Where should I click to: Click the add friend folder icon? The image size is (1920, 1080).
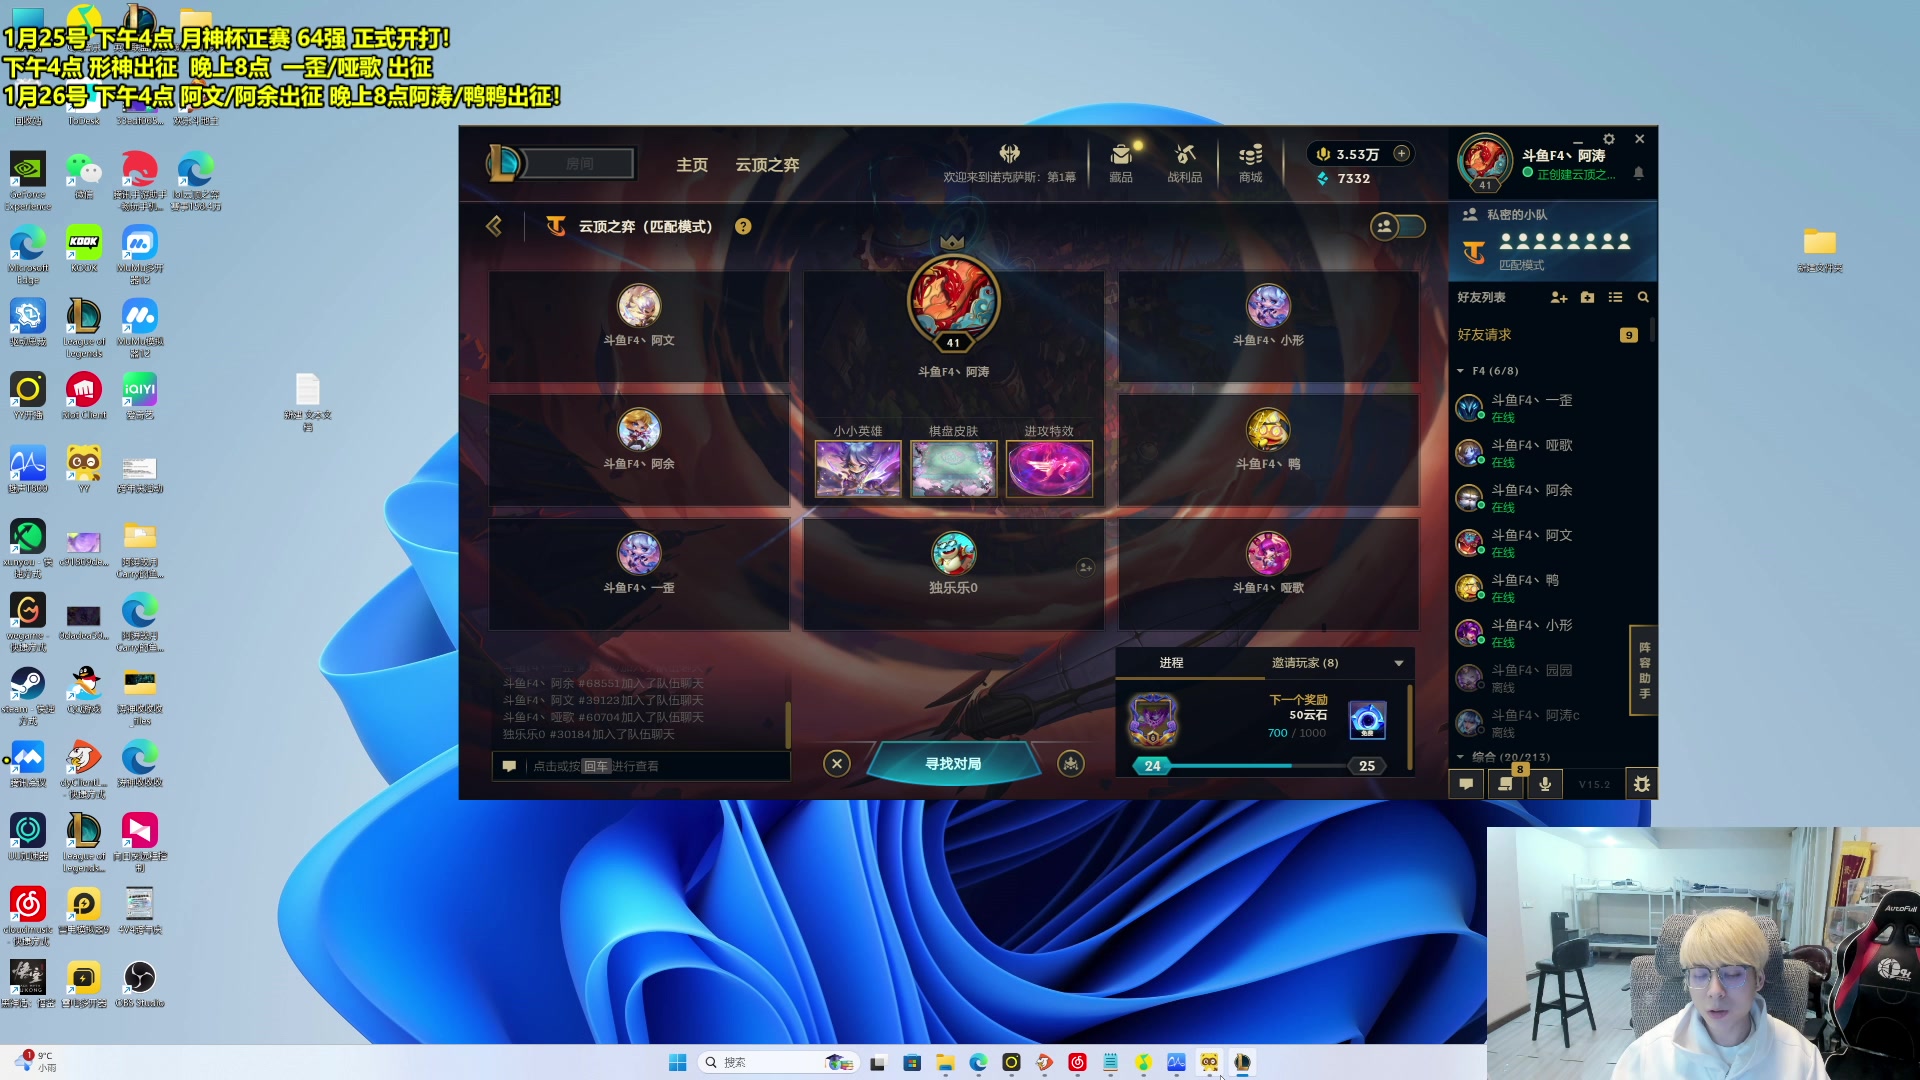click(1587, 297)
